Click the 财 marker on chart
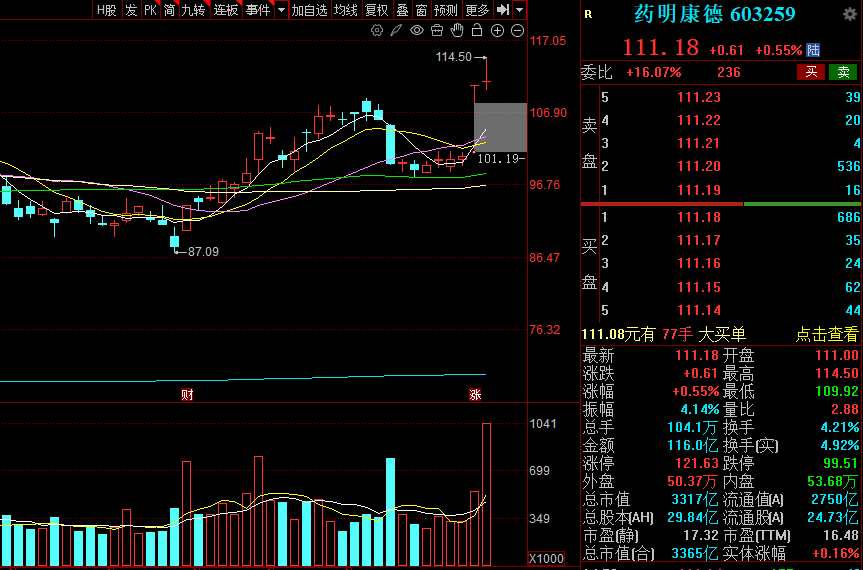The image size is (863, 570). (187, 394)
